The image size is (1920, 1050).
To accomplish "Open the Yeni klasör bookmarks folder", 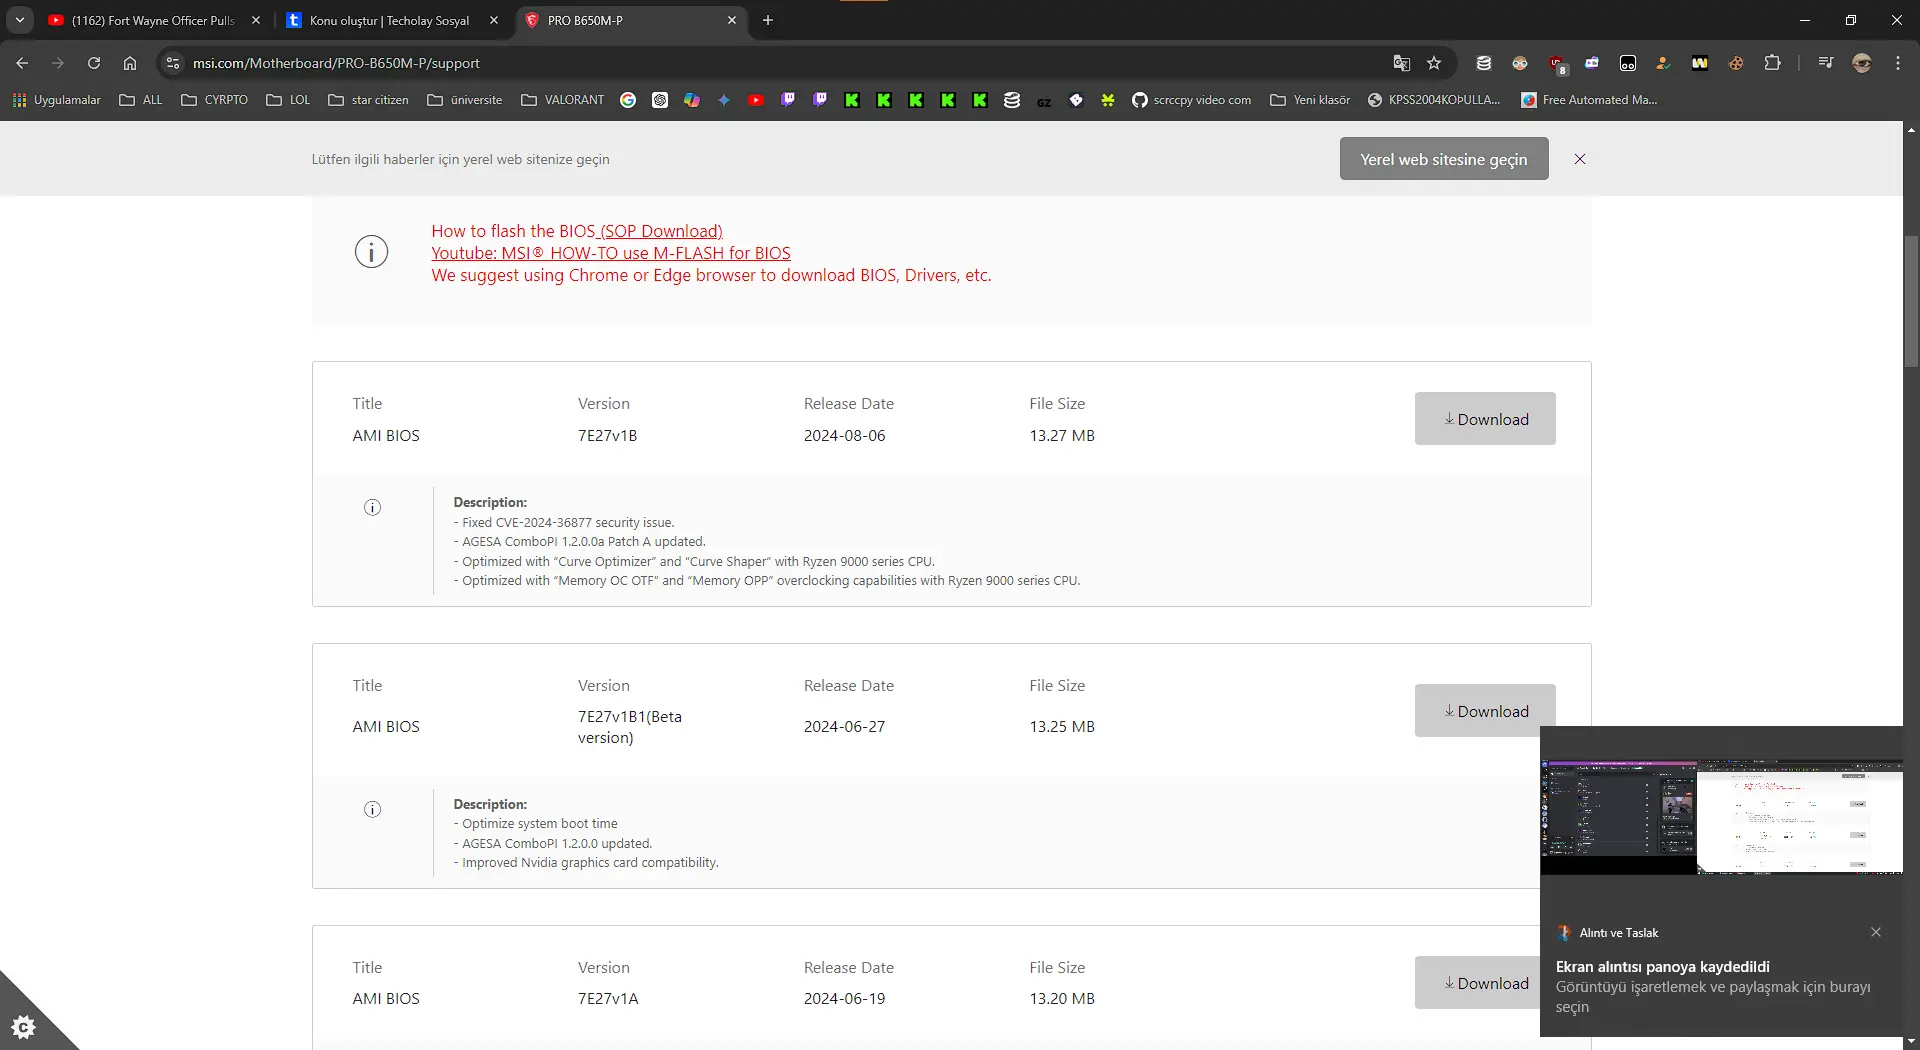I will coord(1310,100).
